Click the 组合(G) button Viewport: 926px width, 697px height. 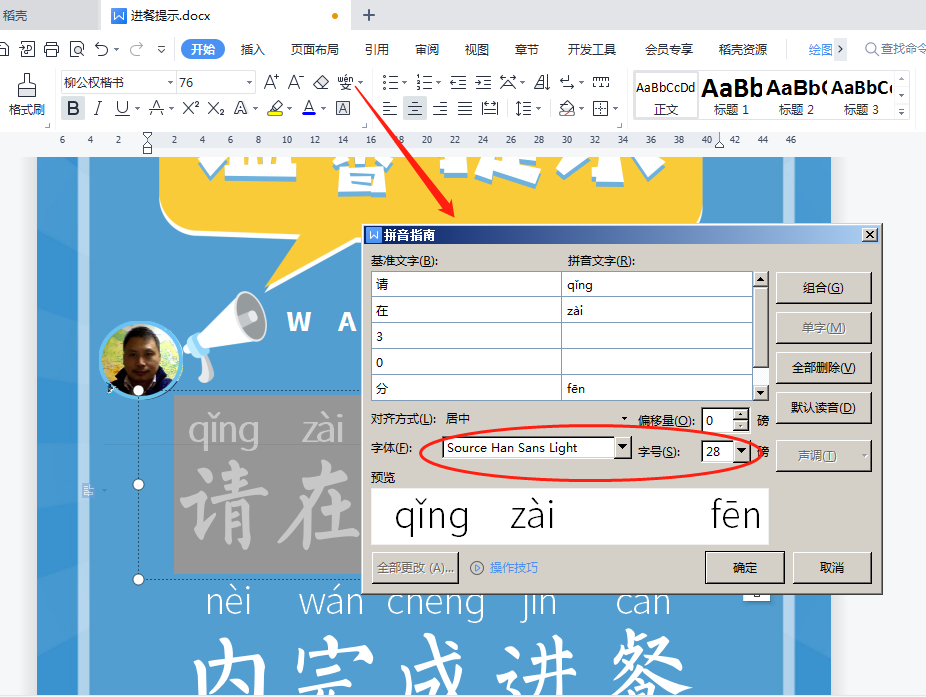tap(823, 288)
